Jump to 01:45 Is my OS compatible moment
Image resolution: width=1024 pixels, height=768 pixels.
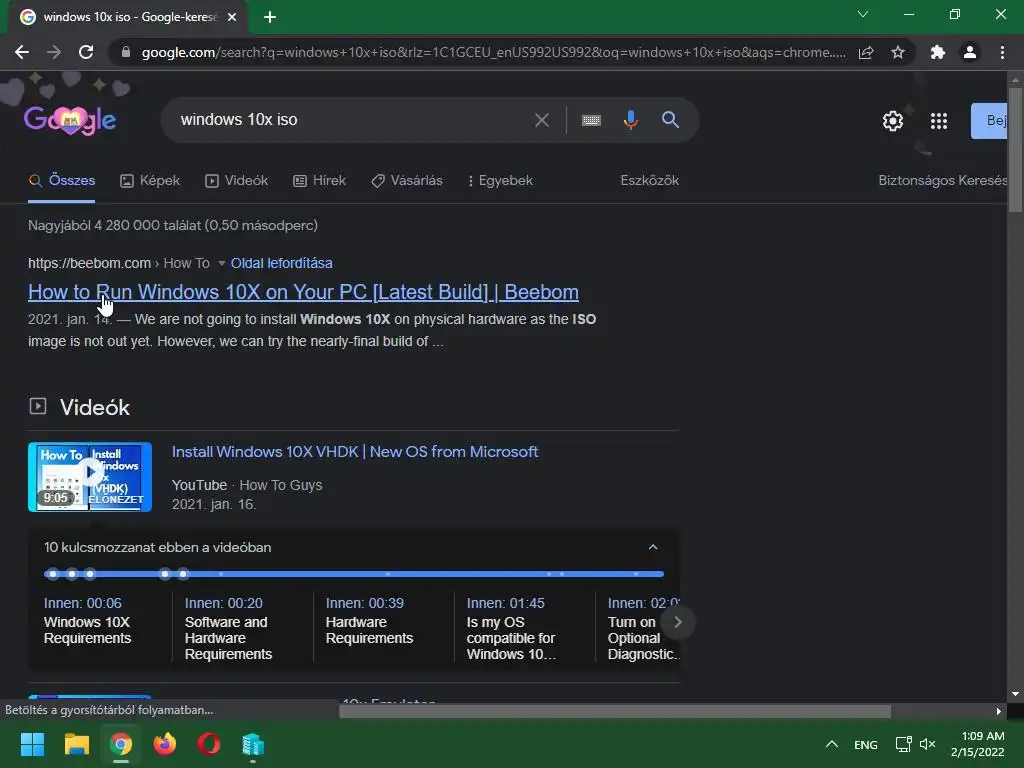(511, 629)
